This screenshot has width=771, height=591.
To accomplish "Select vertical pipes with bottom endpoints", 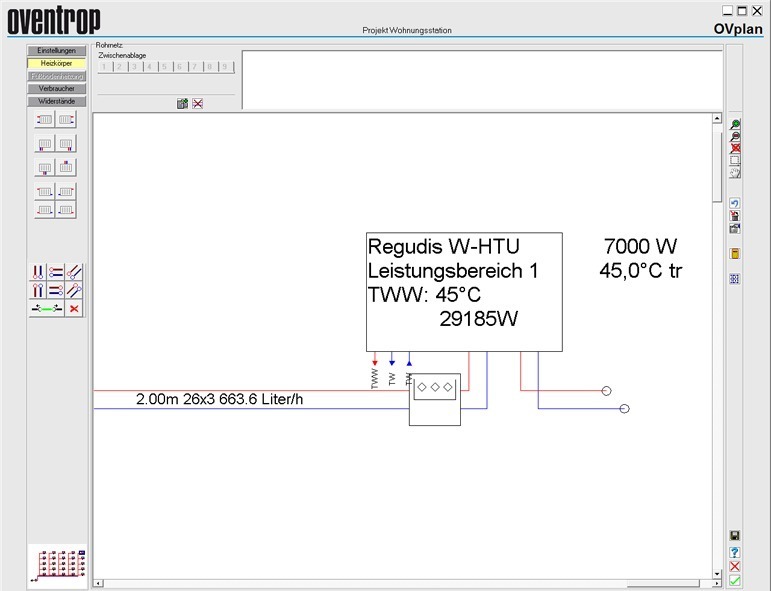I will click(38, 272).
